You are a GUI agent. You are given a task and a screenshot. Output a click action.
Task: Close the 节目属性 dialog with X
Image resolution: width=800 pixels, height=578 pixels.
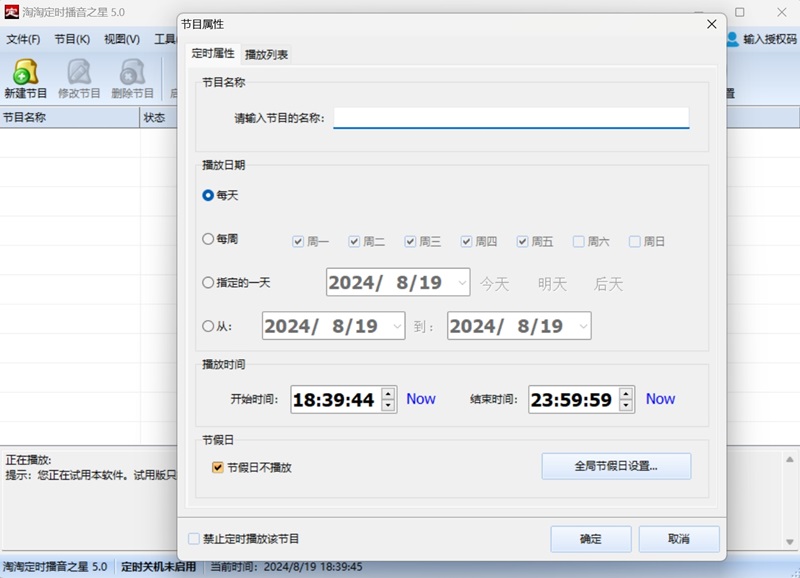pyautogui.click(x=712, y=23)
